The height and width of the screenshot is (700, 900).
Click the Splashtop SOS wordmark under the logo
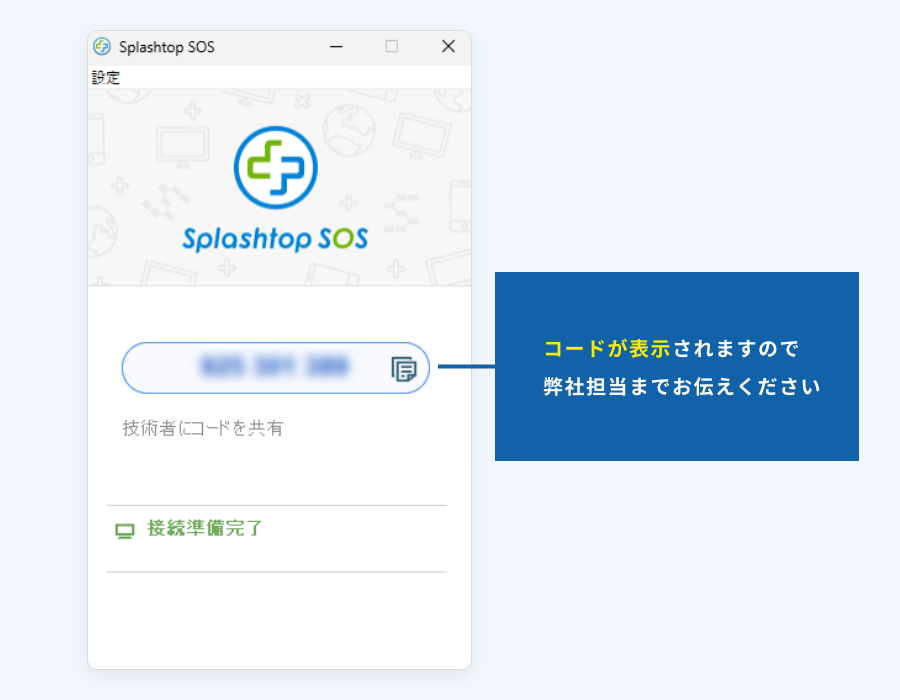click(x=276, y=238)
